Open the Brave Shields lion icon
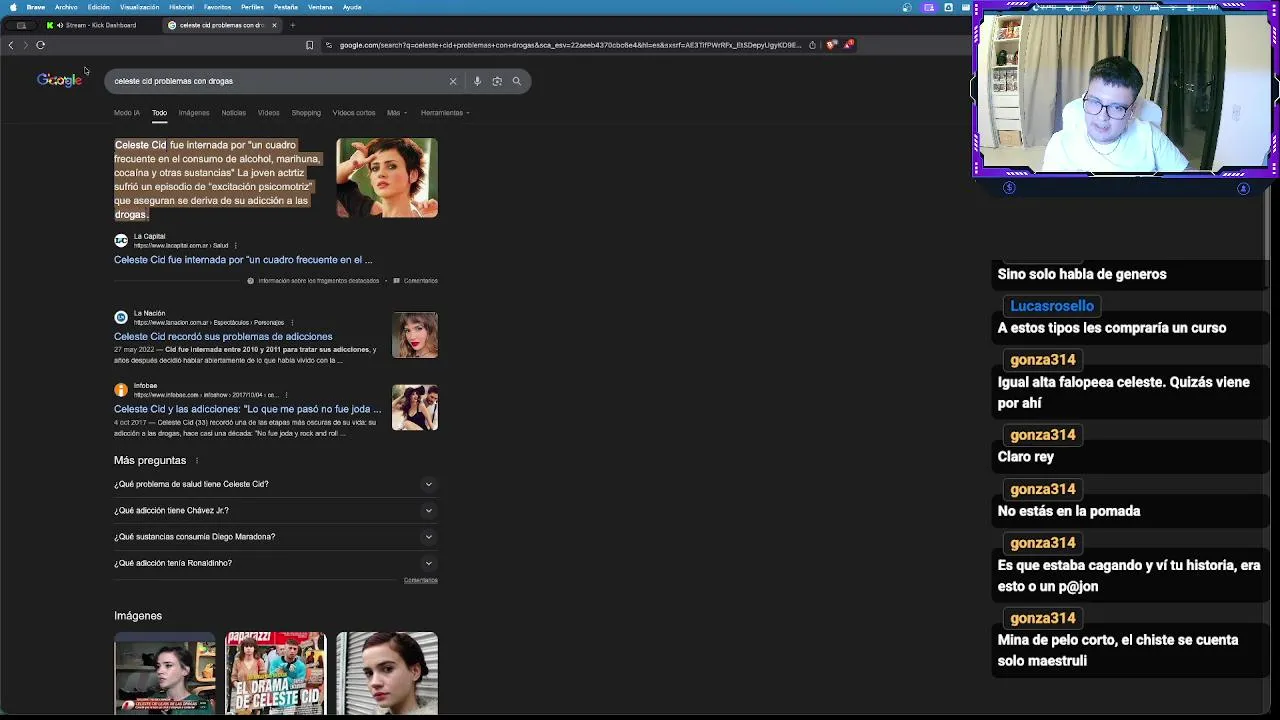The image size is (1280, 720). coord(831,45)
